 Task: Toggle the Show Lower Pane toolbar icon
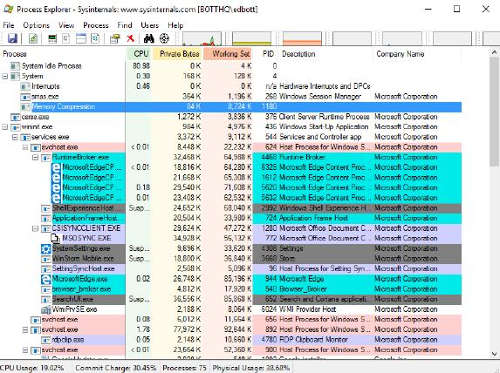point(81,39)
